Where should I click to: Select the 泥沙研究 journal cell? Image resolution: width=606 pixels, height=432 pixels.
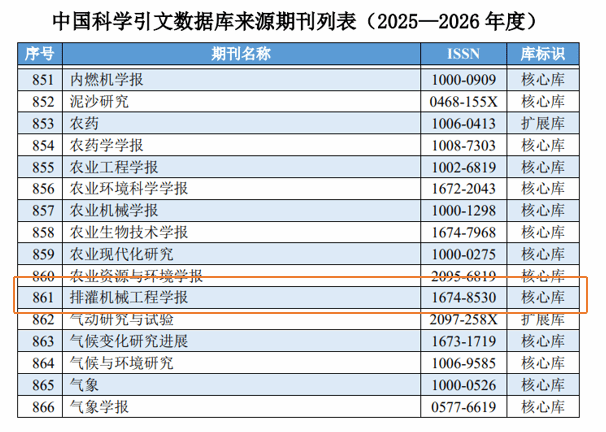[100, 101]
